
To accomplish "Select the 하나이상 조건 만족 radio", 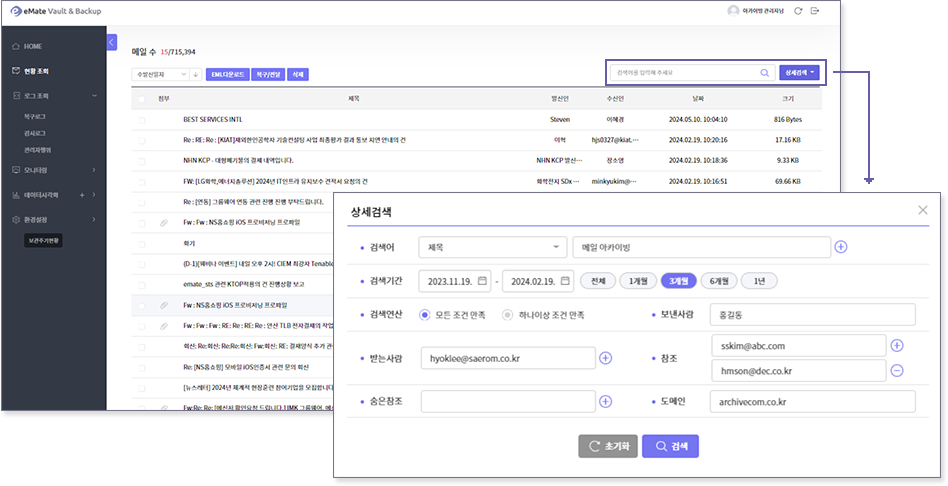I will pyautogui.click(x=508, y=315).
